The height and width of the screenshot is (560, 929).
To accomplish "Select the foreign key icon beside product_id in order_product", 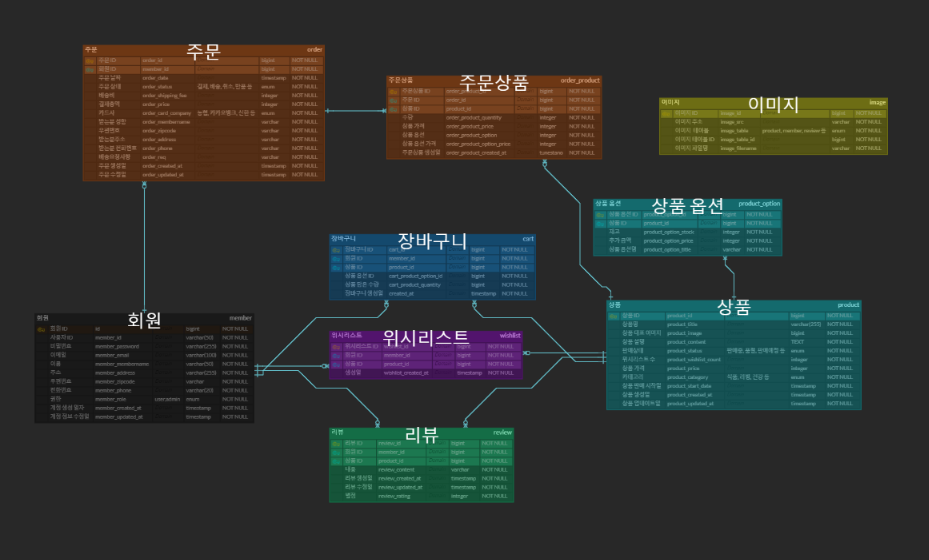I will tap(393, 110).
